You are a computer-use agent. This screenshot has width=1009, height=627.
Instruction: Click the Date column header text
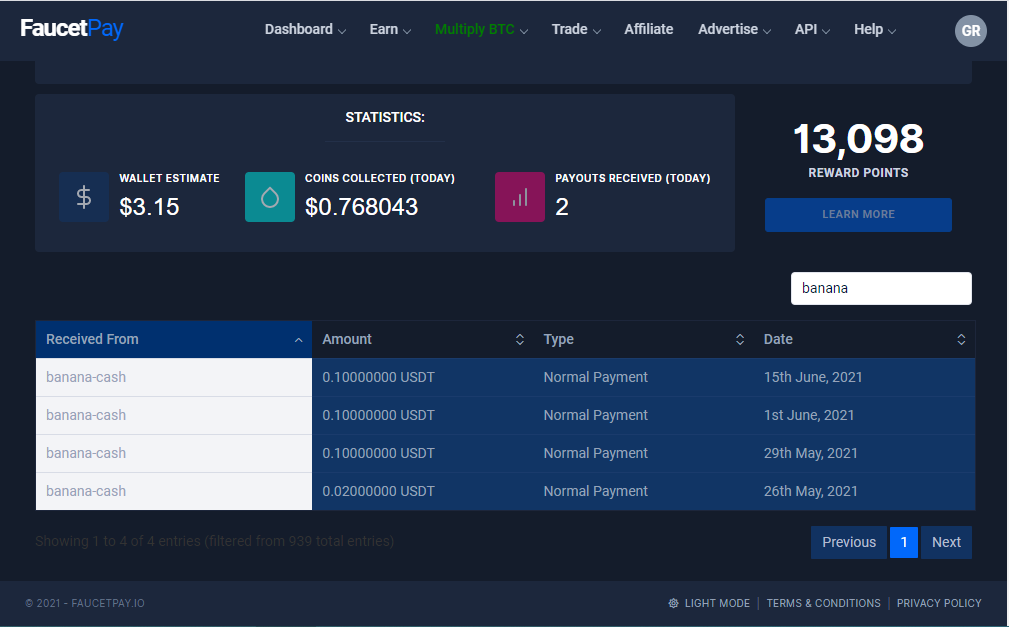coord(778,339)
